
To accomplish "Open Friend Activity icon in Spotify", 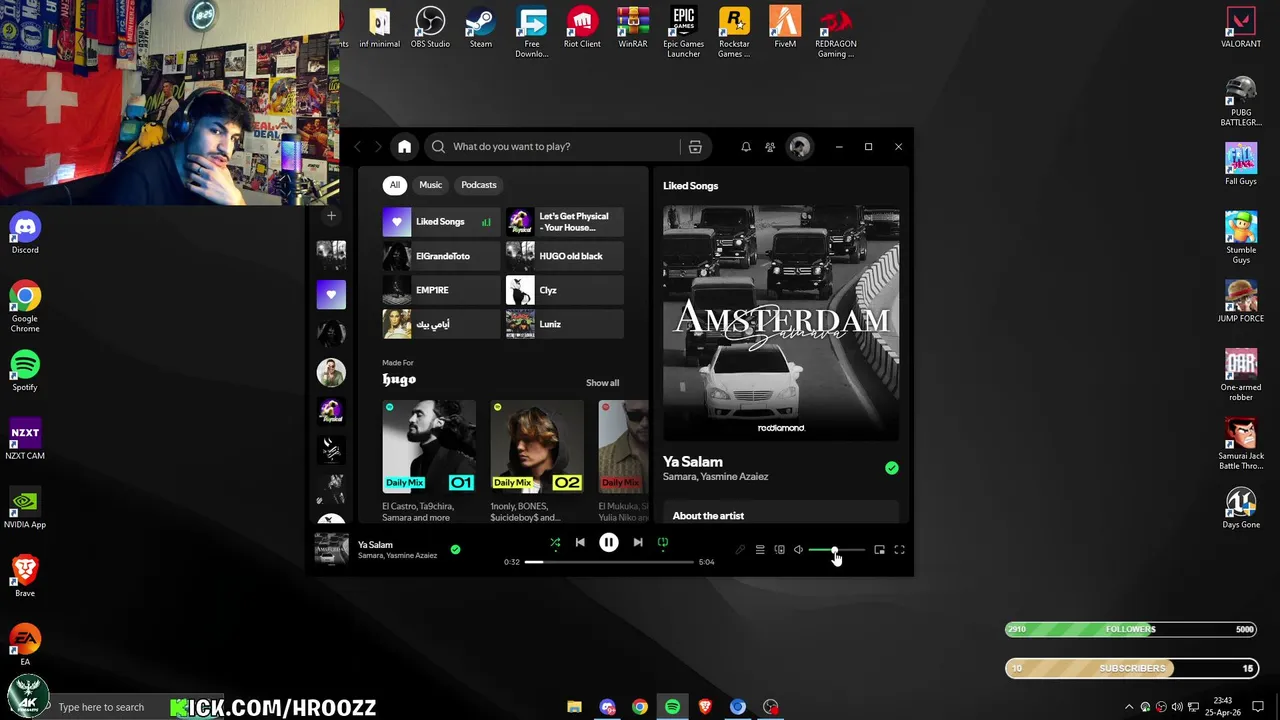I will 770,147.
